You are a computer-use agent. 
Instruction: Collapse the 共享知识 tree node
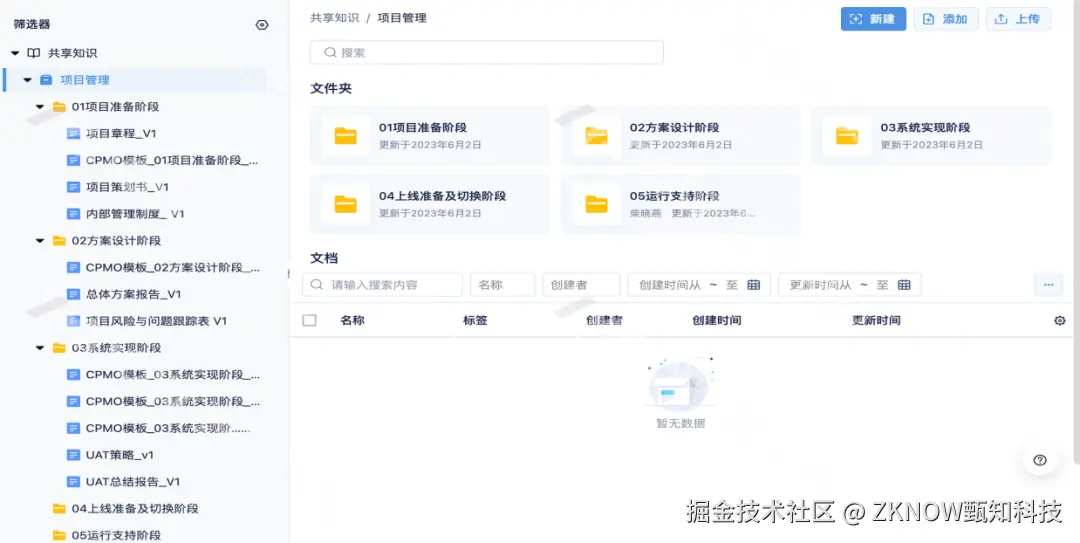coord(15,53)
